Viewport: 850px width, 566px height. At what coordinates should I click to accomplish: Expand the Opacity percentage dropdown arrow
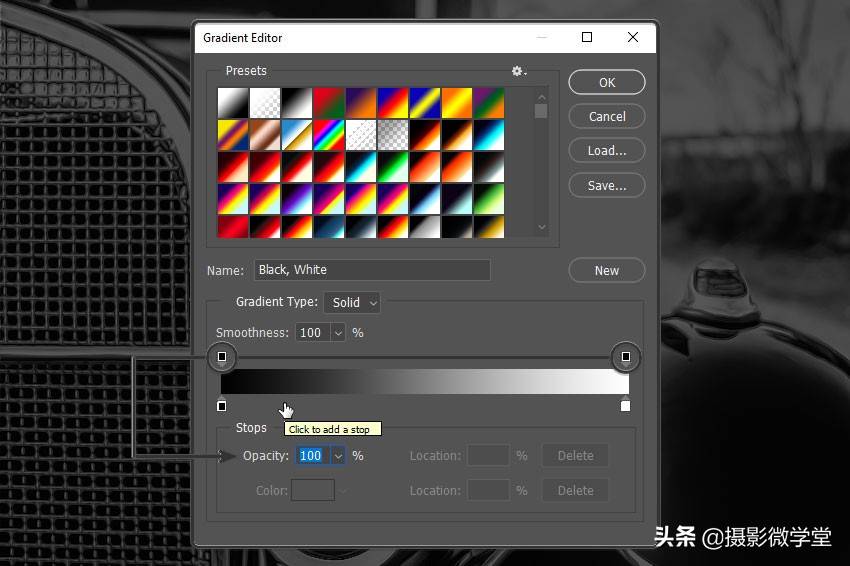pos(338,456)
